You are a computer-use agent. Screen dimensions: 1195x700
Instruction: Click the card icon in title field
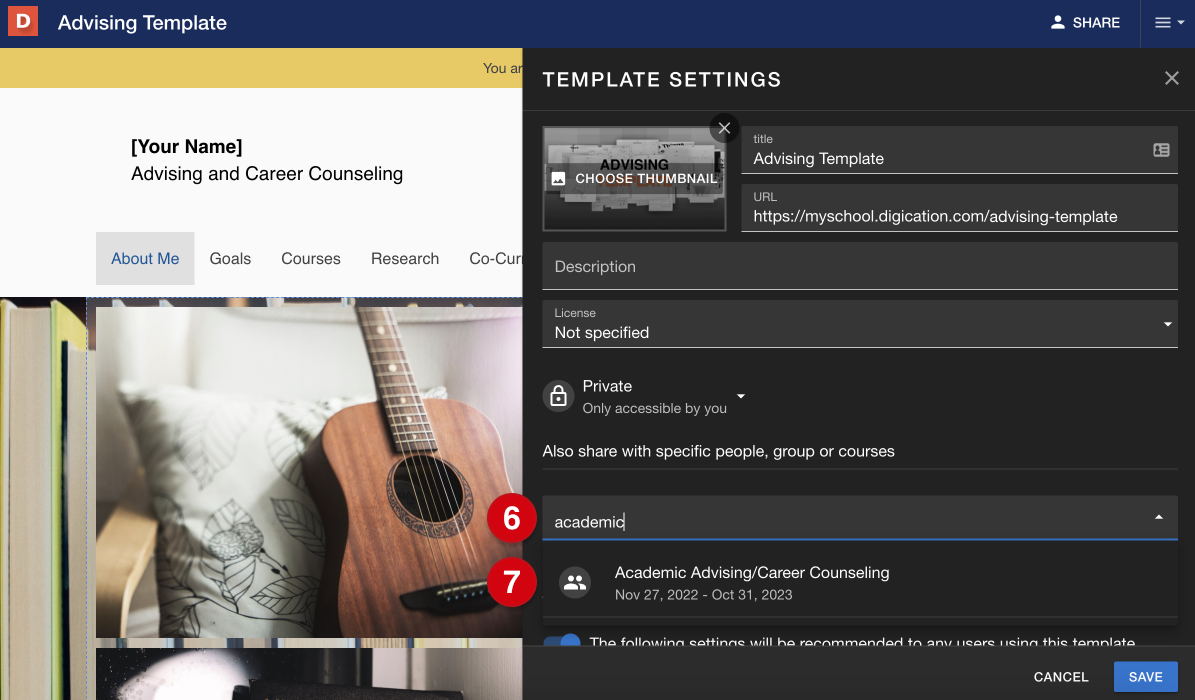click(x=1161, y=150)
